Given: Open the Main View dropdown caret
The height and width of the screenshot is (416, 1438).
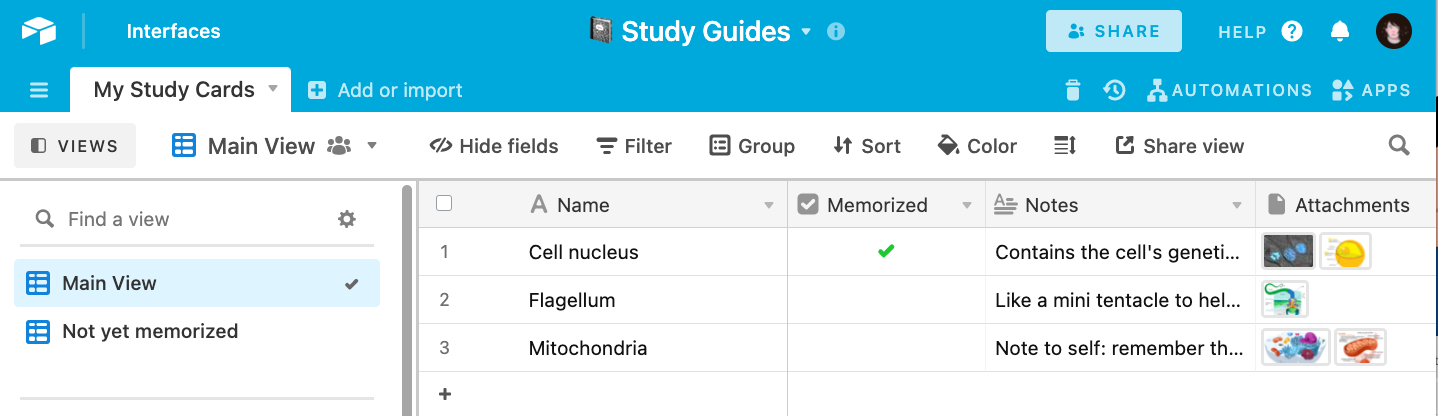Looking at the screenshot, I should [372, 146].
